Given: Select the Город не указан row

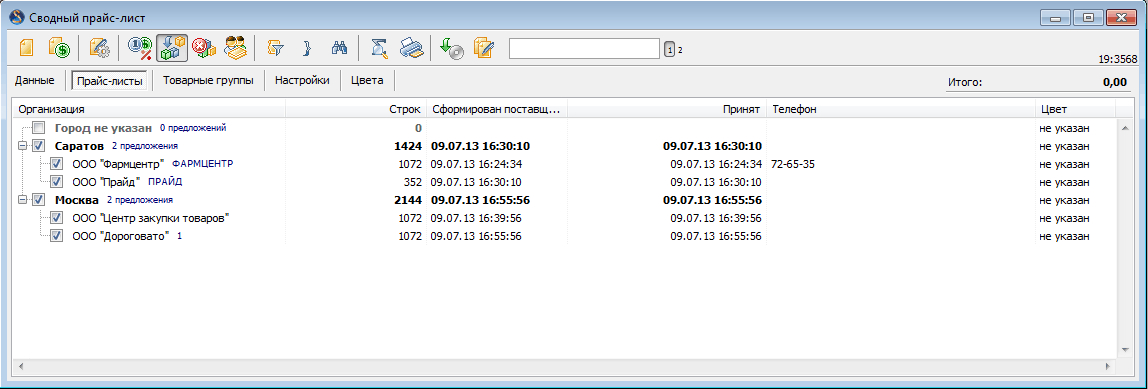Looking at the screenshot, I should tap(564, 128).
